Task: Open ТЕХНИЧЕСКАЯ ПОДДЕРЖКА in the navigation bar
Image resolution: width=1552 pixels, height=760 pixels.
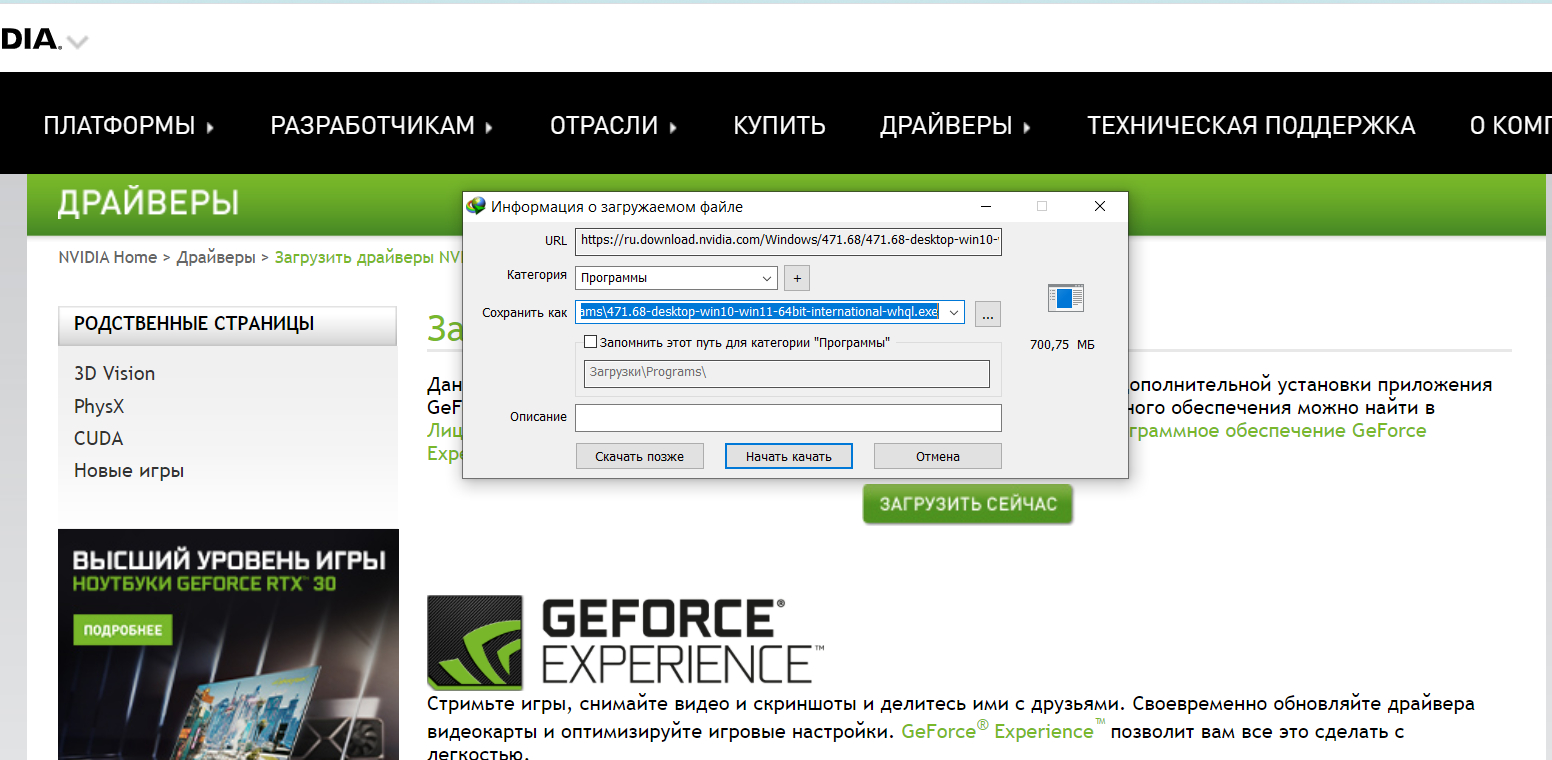Action: point(1251,125)
